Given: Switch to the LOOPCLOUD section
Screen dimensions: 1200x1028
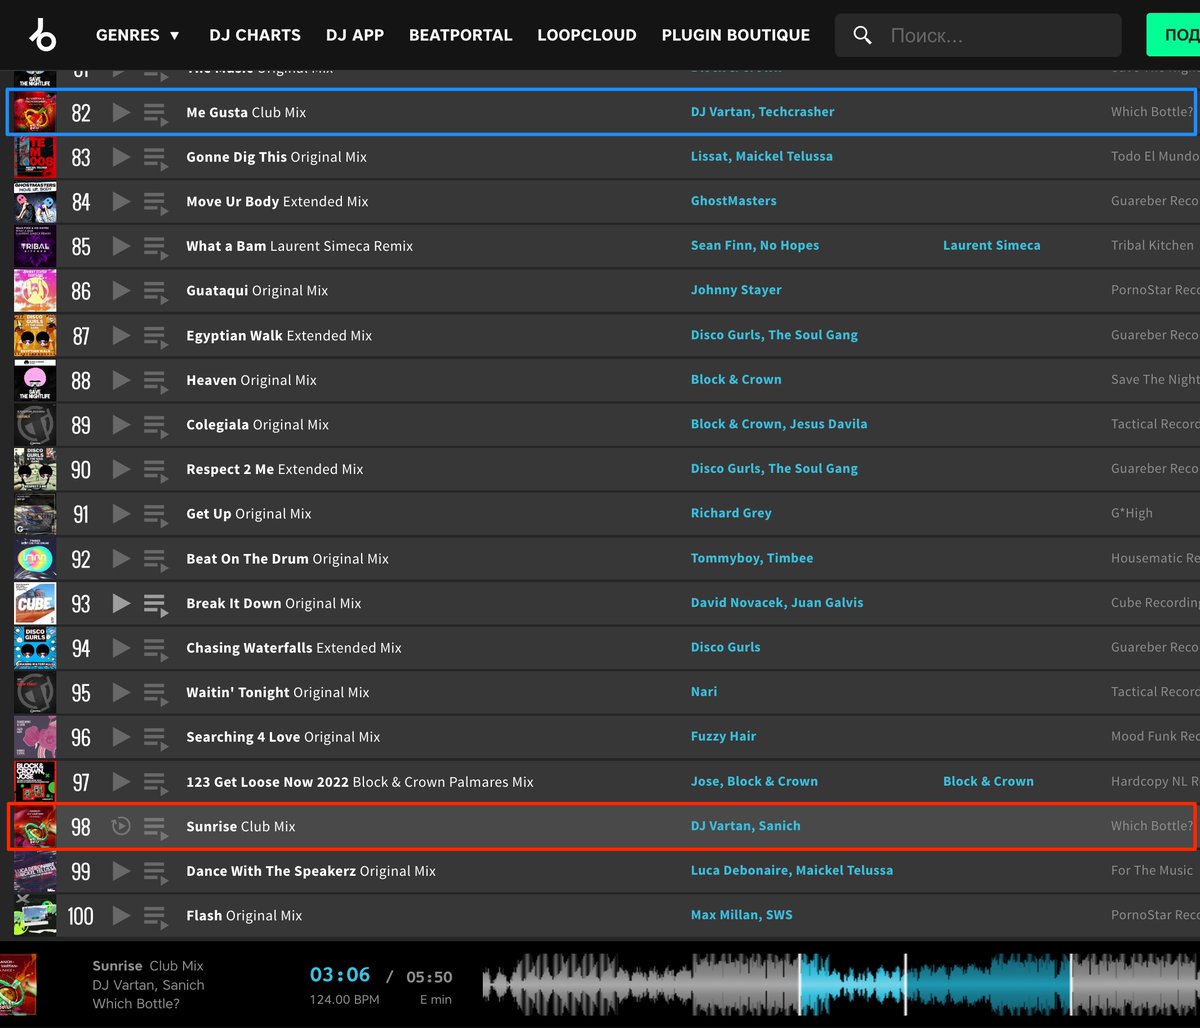Looking at the screenshot, I should pyautogui.click(x=586, y=34).
